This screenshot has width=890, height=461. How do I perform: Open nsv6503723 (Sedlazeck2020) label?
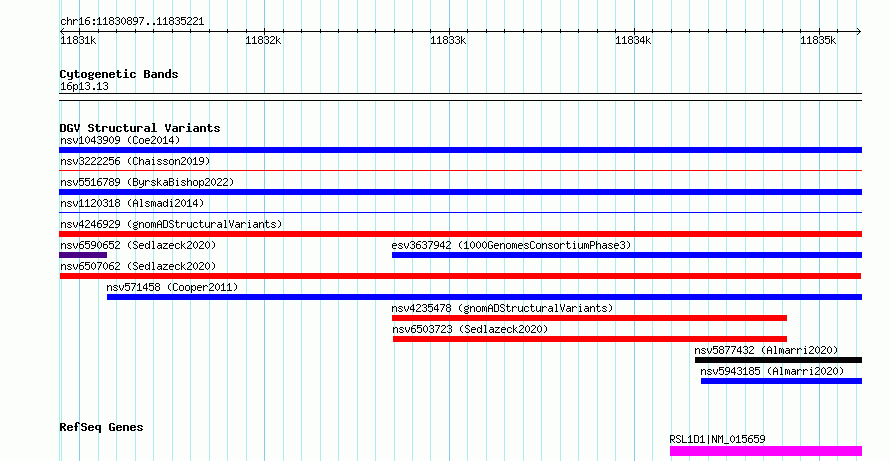(x=470, y=329)
